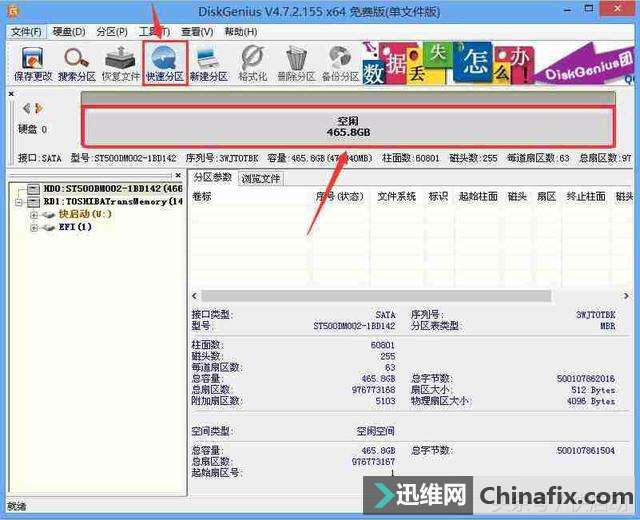Click the 空闲 465.8GB free space bar
Screen dimensions: 640x520
tap(347, 126)
